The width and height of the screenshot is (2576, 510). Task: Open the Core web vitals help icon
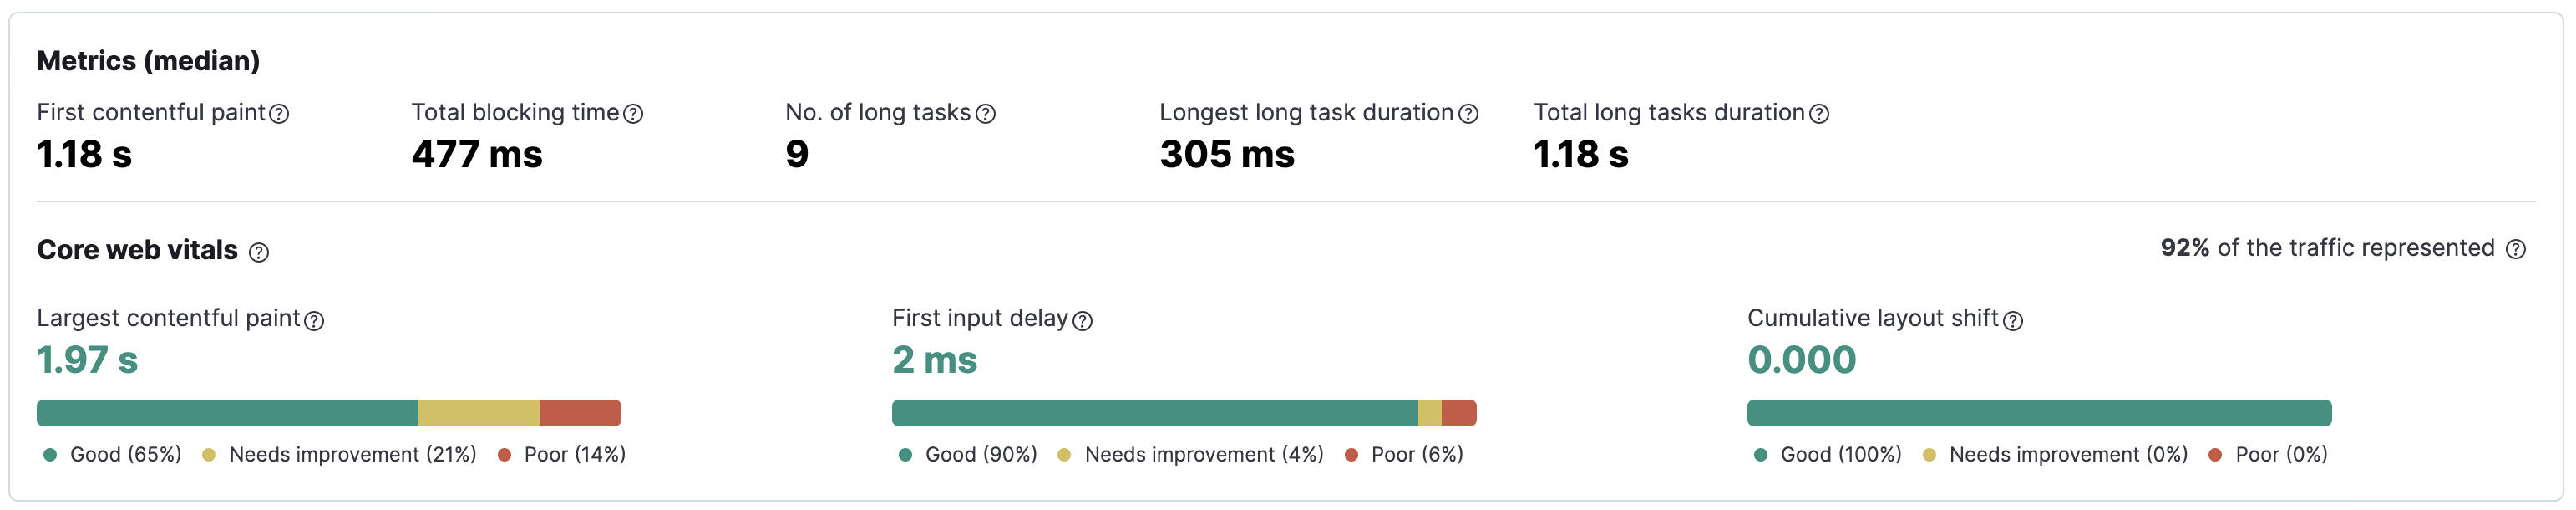click(260, 253)
